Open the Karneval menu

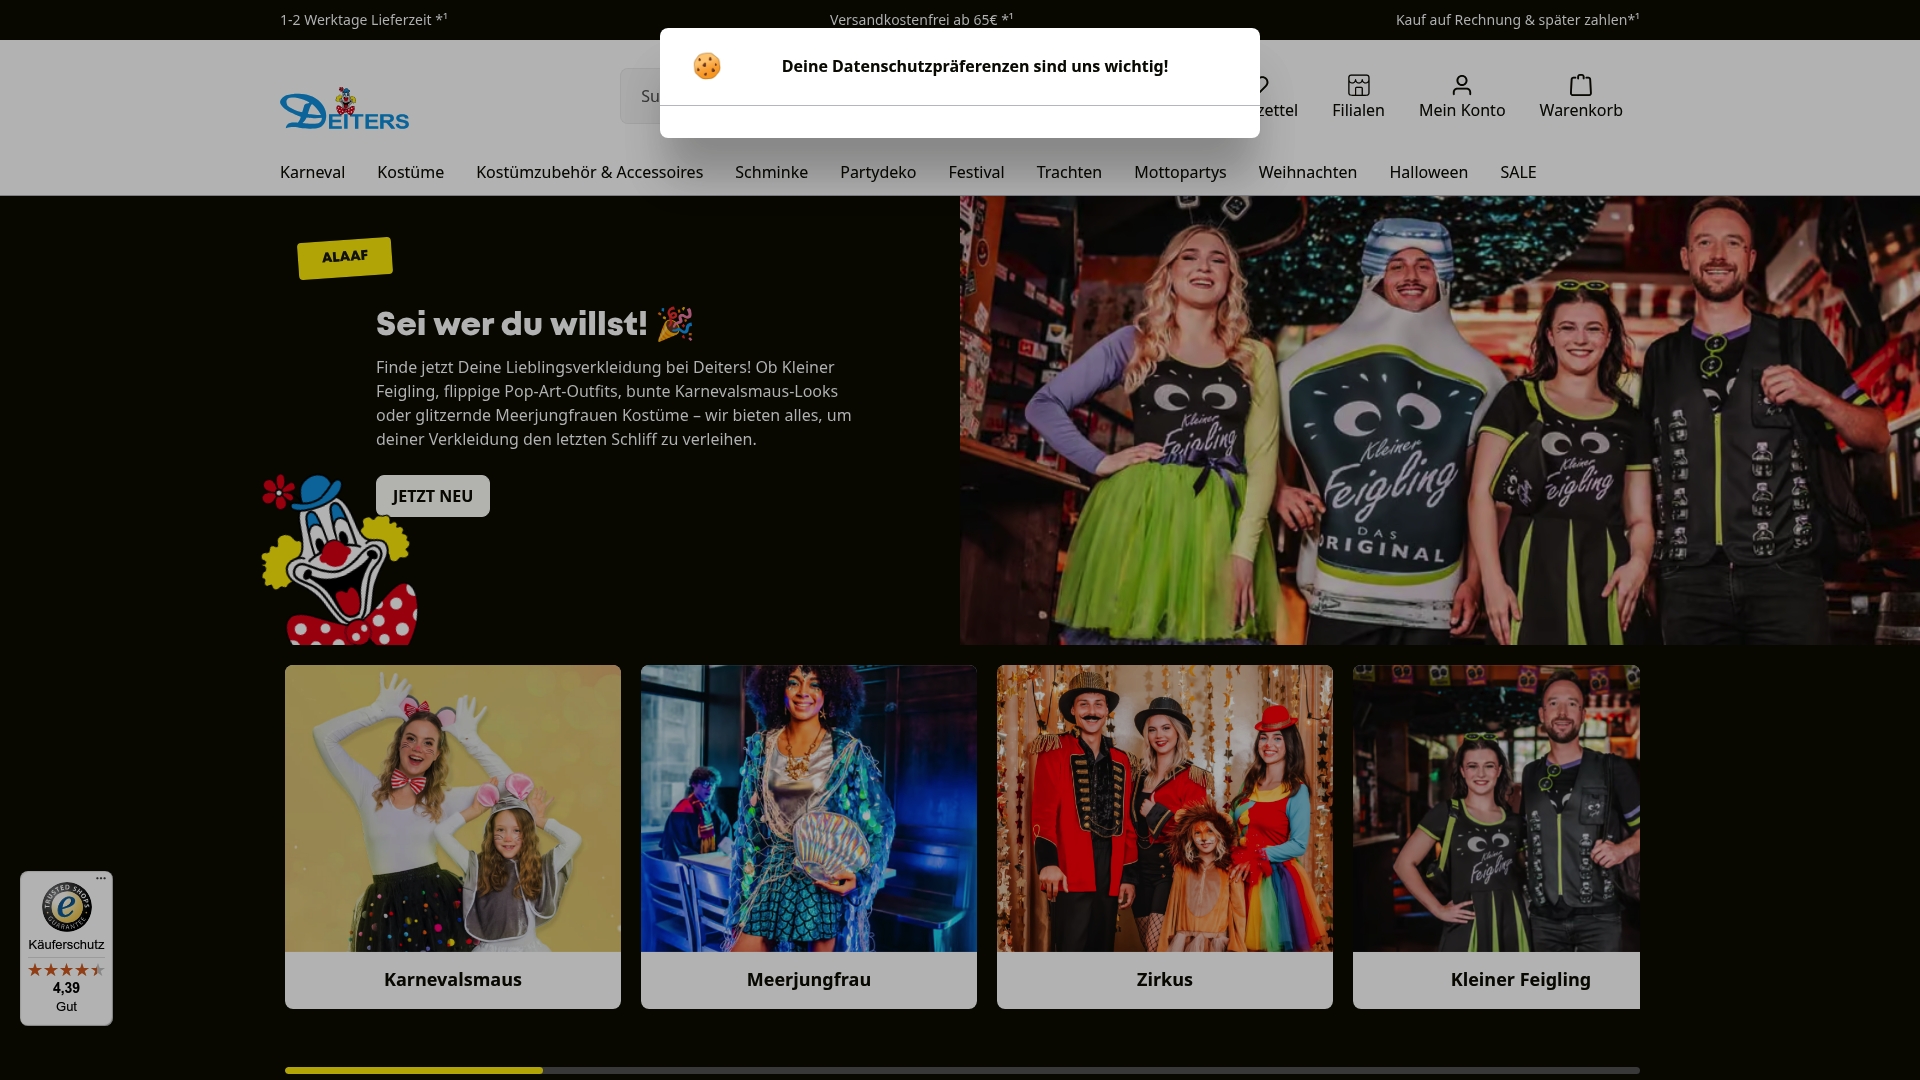312,172
